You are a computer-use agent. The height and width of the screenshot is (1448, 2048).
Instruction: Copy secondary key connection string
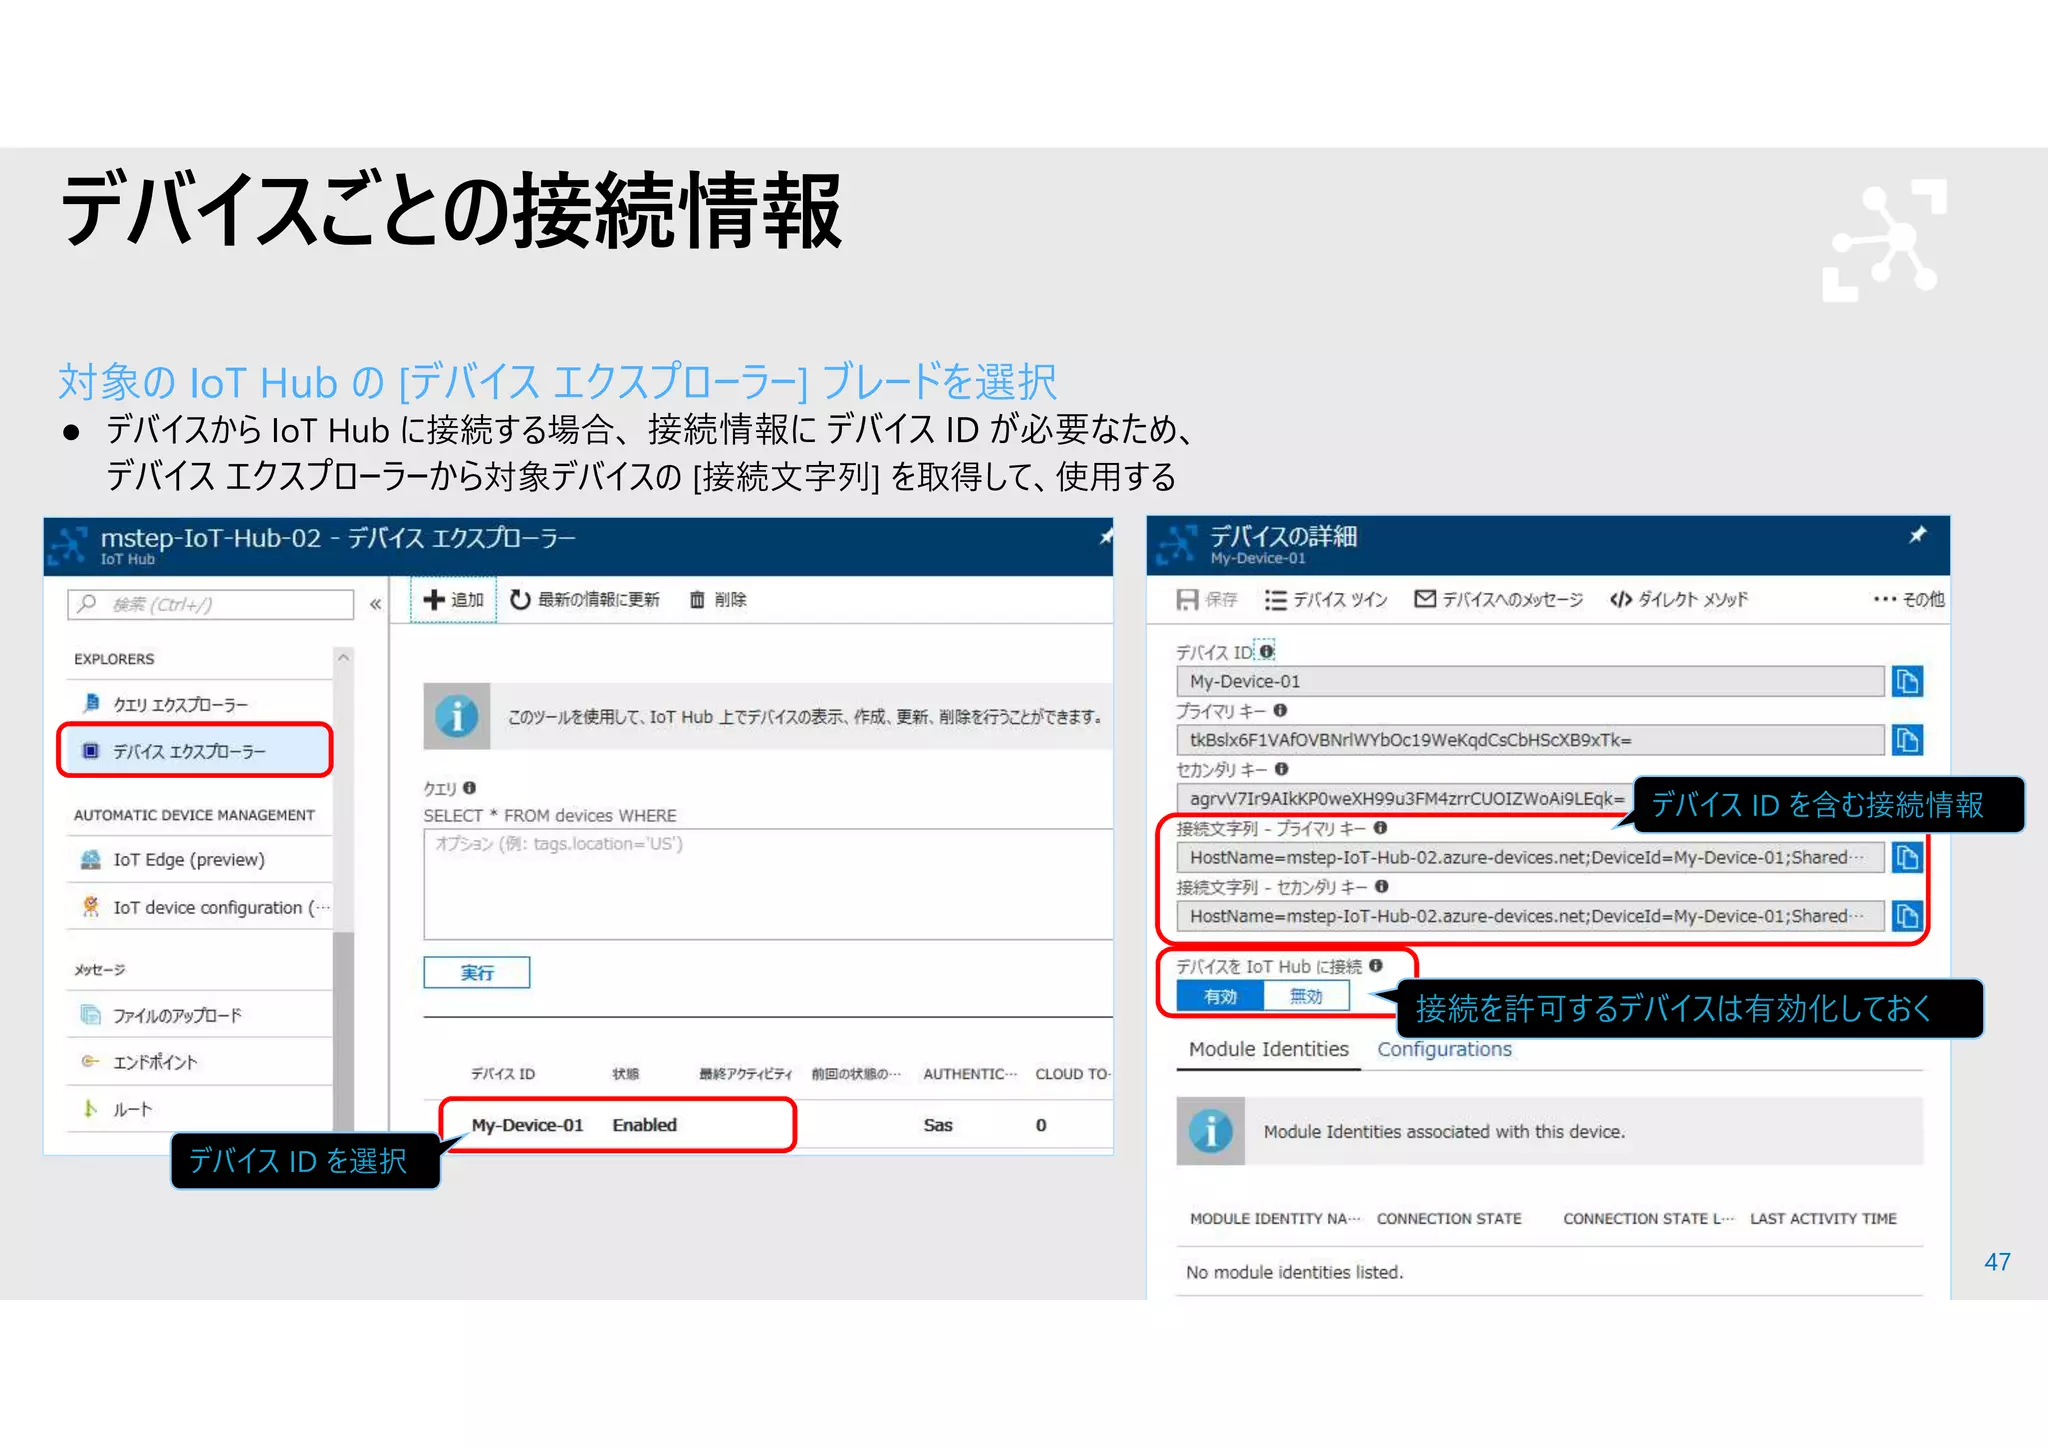[x=1907, y=916]
